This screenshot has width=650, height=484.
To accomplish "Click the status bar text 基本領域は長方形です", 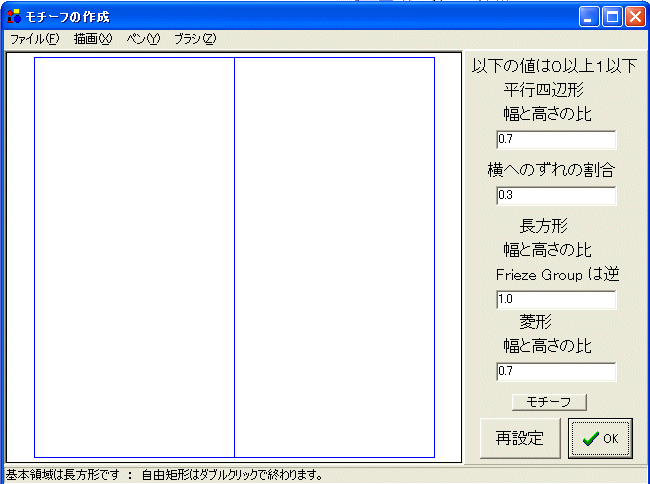I will tap(63, 474).
